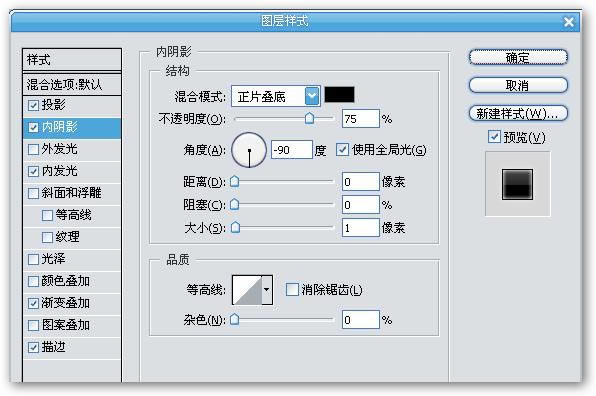Click the contour curve thumbnail
Screen dimensions: 596x396
[247, 290]
